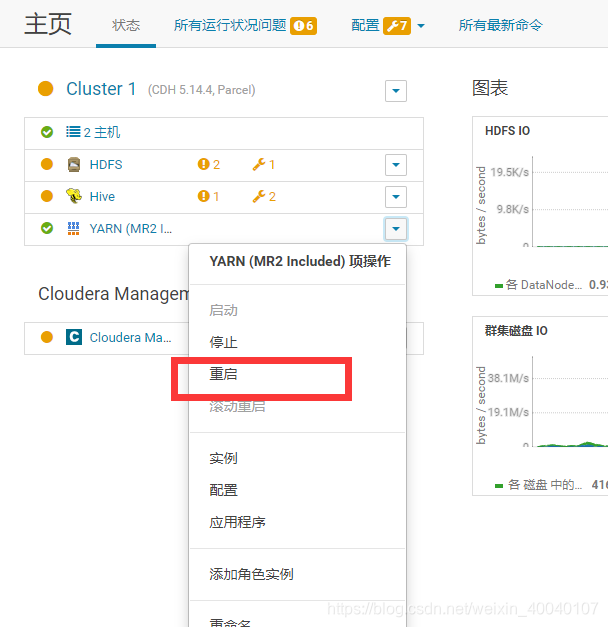The height and width of the screenshot is (627, 608).
Task: Select 添加角色实例 menu entry
Action: [252, 574]
